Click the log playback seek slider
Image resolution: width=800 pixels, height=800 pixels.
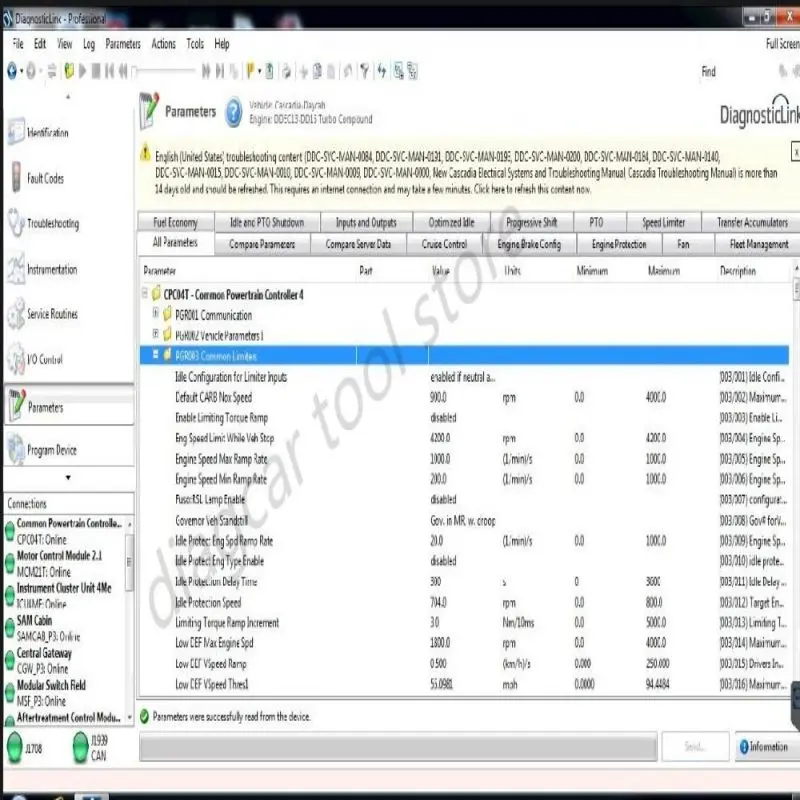164,70
